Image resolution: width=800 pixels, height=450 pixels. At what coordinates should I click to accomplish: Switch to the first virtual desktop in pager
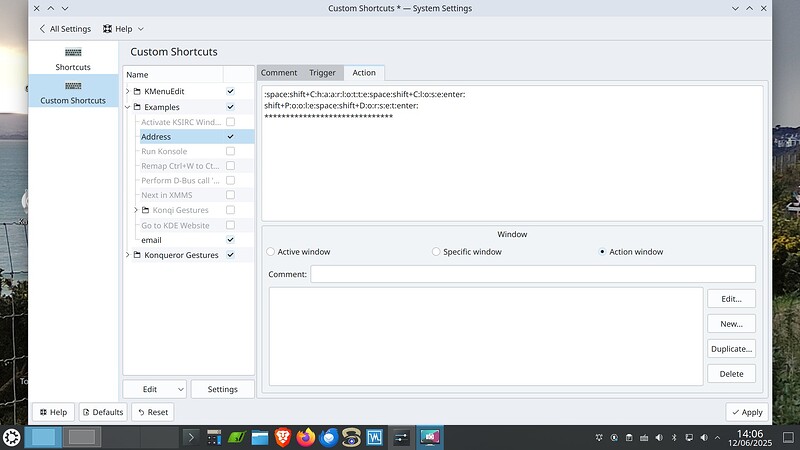[43, 437]
